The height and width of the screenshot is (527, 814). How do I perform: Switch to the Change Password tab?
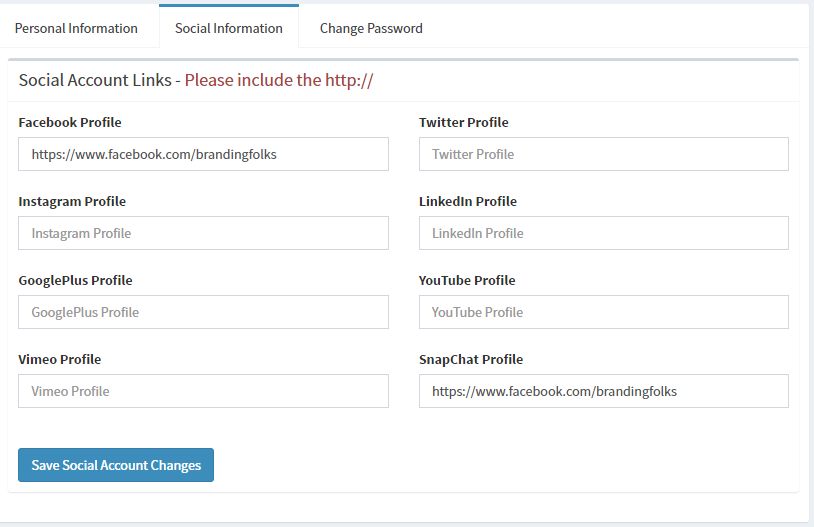coord(371,28)
